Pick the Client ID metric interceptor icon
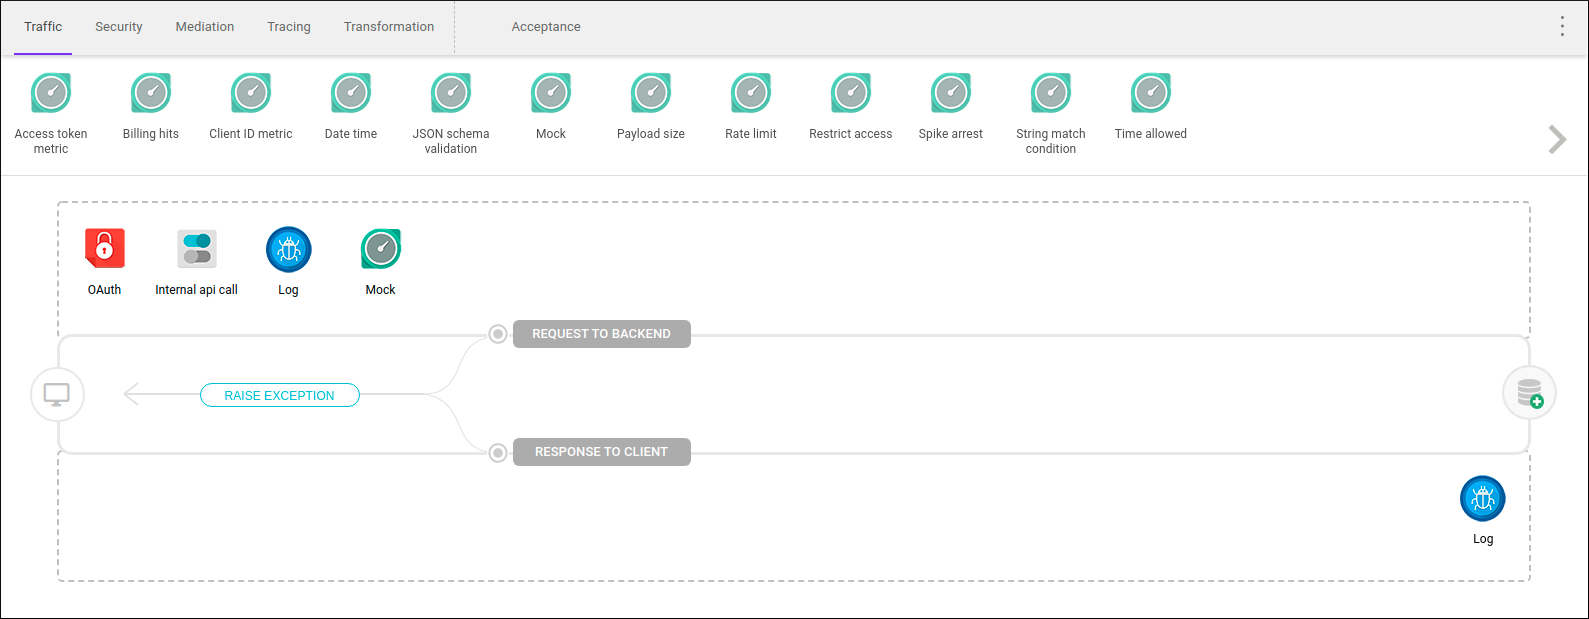The height and width of the screenshot is (619, 1589). pos(251,93)
